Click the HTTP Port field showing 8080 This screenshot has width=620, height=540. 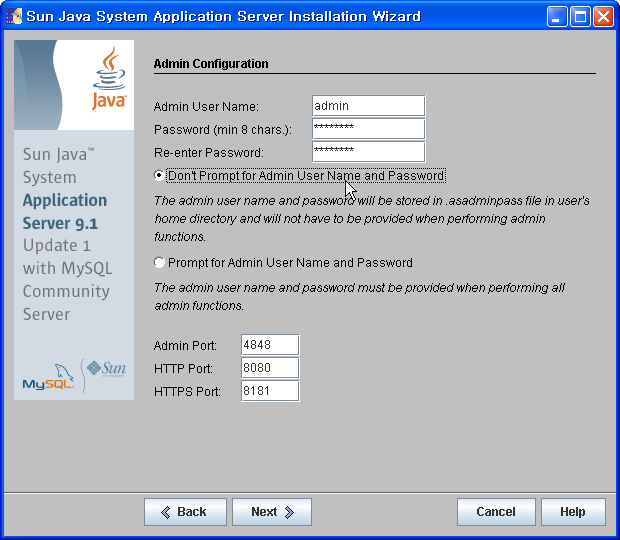coord(270,368)
